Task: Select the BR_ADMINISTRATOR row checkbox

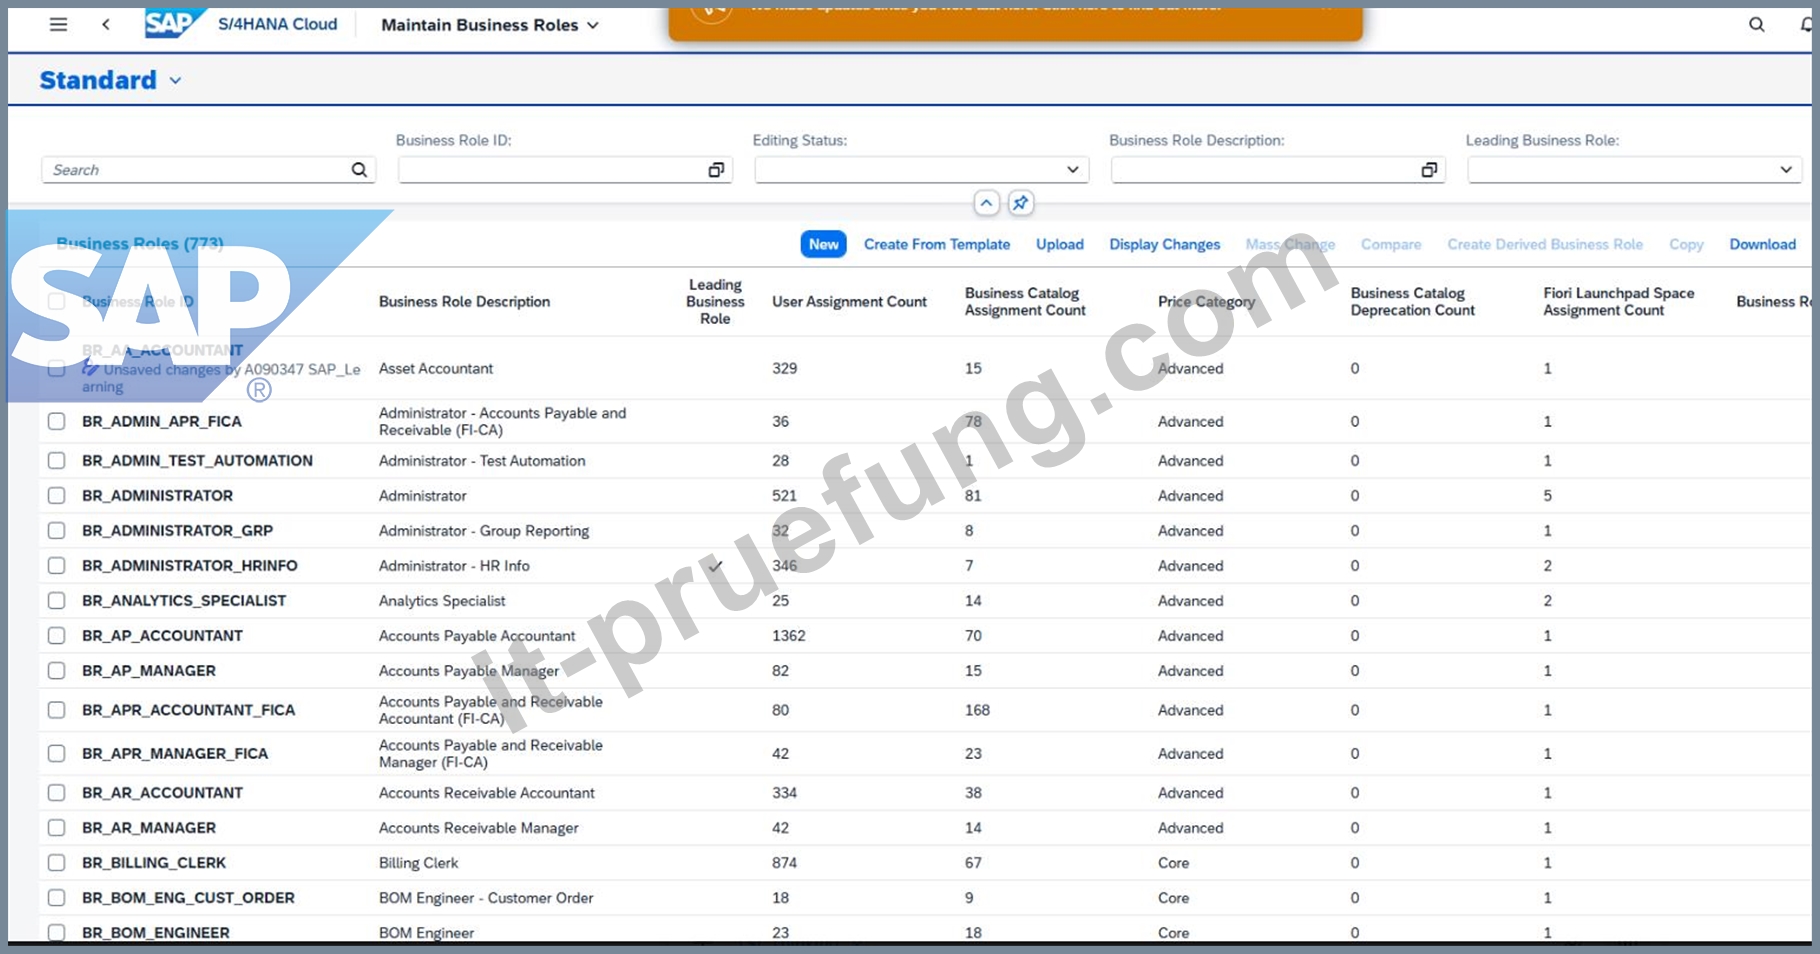Action: (x=57, y=496)
